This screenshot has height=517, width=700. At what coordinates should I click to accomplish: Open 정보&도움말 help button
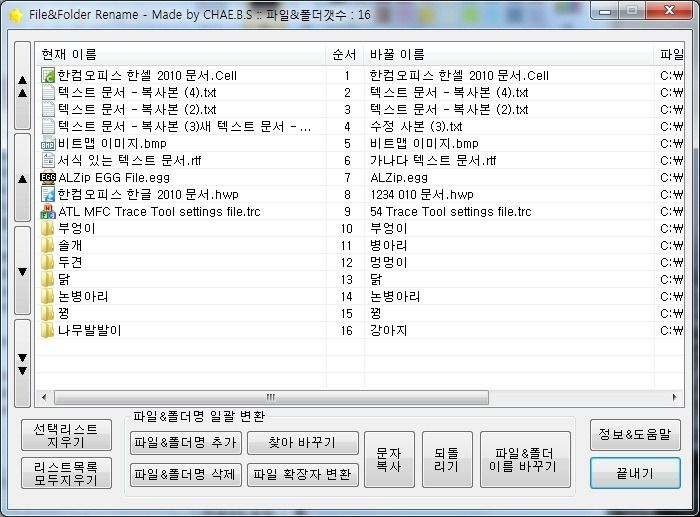[x=635, y=434]
